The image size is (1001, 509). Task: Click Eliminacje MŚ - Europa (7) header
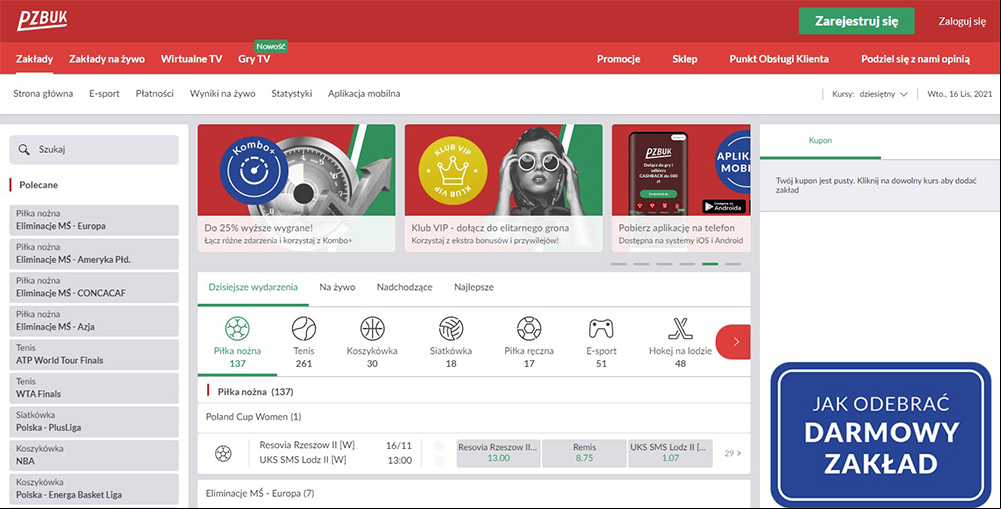tap(474, 494)
